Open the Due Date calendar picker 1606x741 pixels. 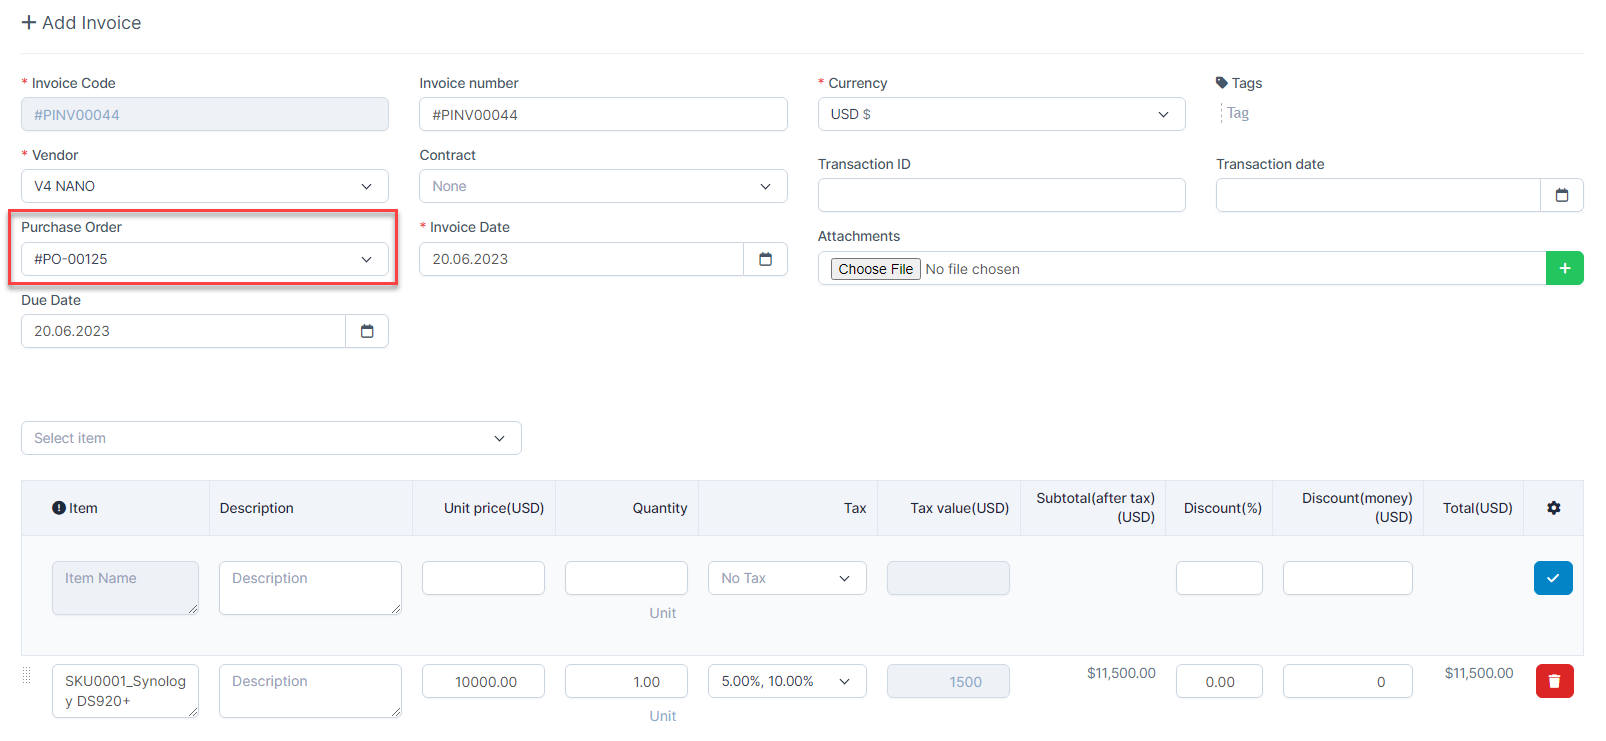click(367, 331)
